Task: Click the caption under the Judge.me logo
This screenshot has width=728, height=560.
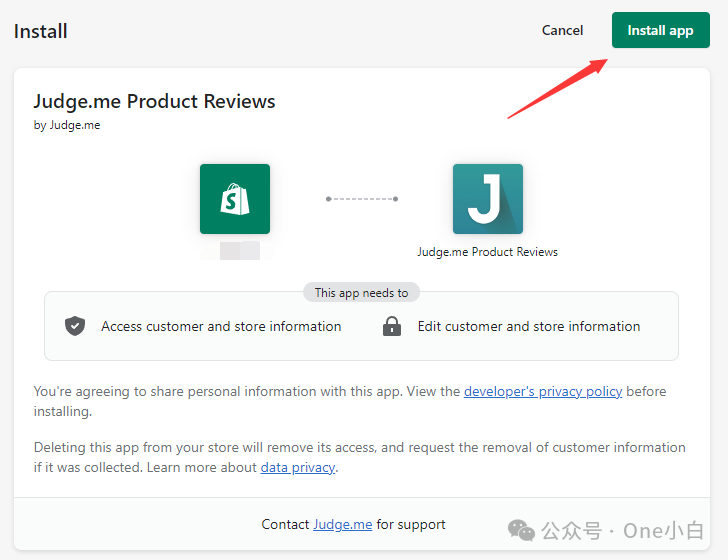Action: coord(487,252)
